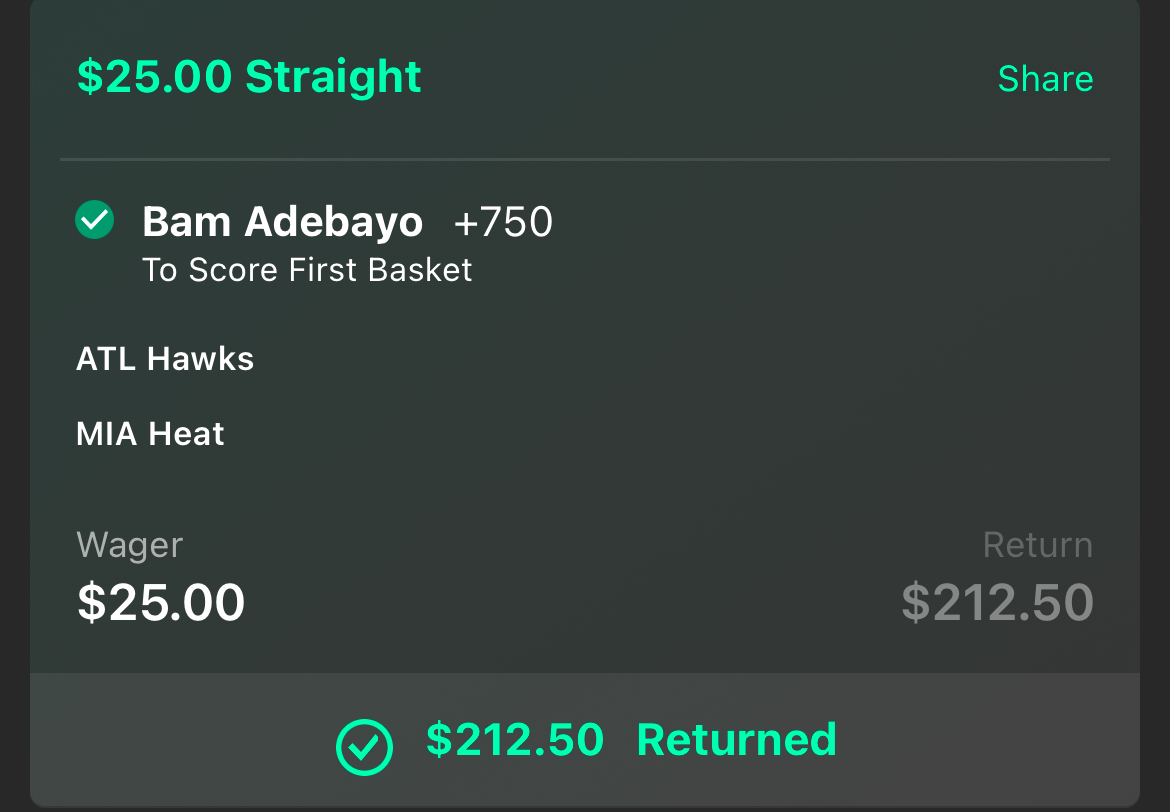Image resolution: width=1170 pixels, height=812 pixels.
Task: Click empty area right of MIA Heat
Action: pyautogui.click(x=672, y=434)
